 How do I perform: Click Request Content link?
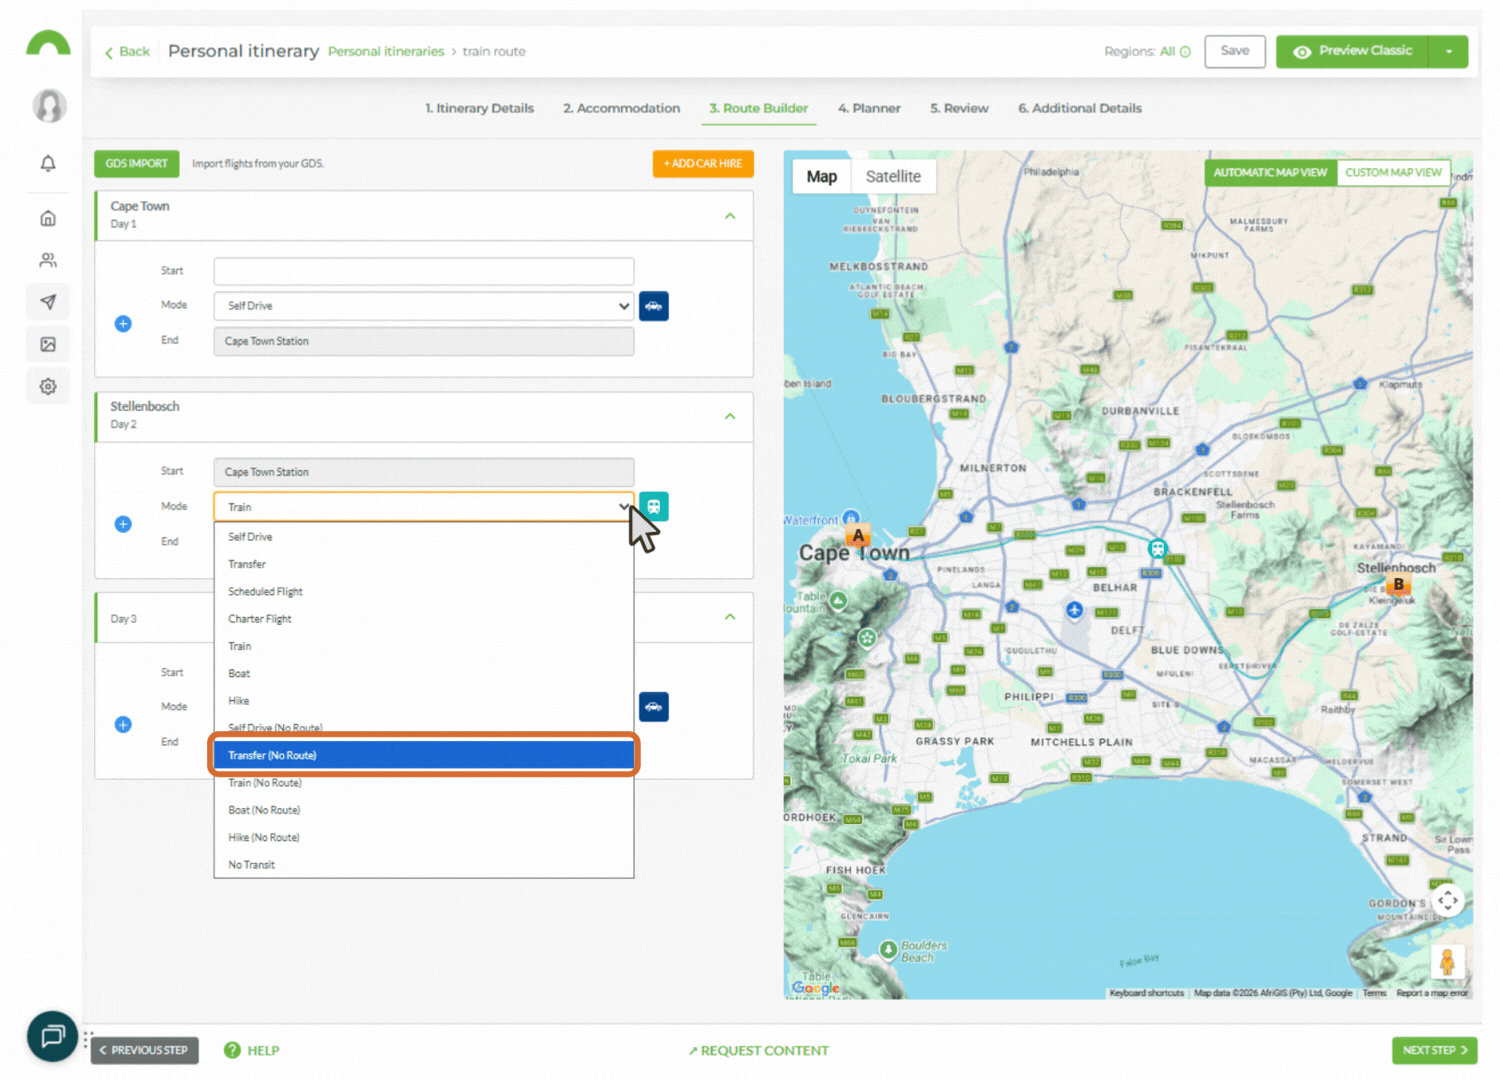[759, 1050]
